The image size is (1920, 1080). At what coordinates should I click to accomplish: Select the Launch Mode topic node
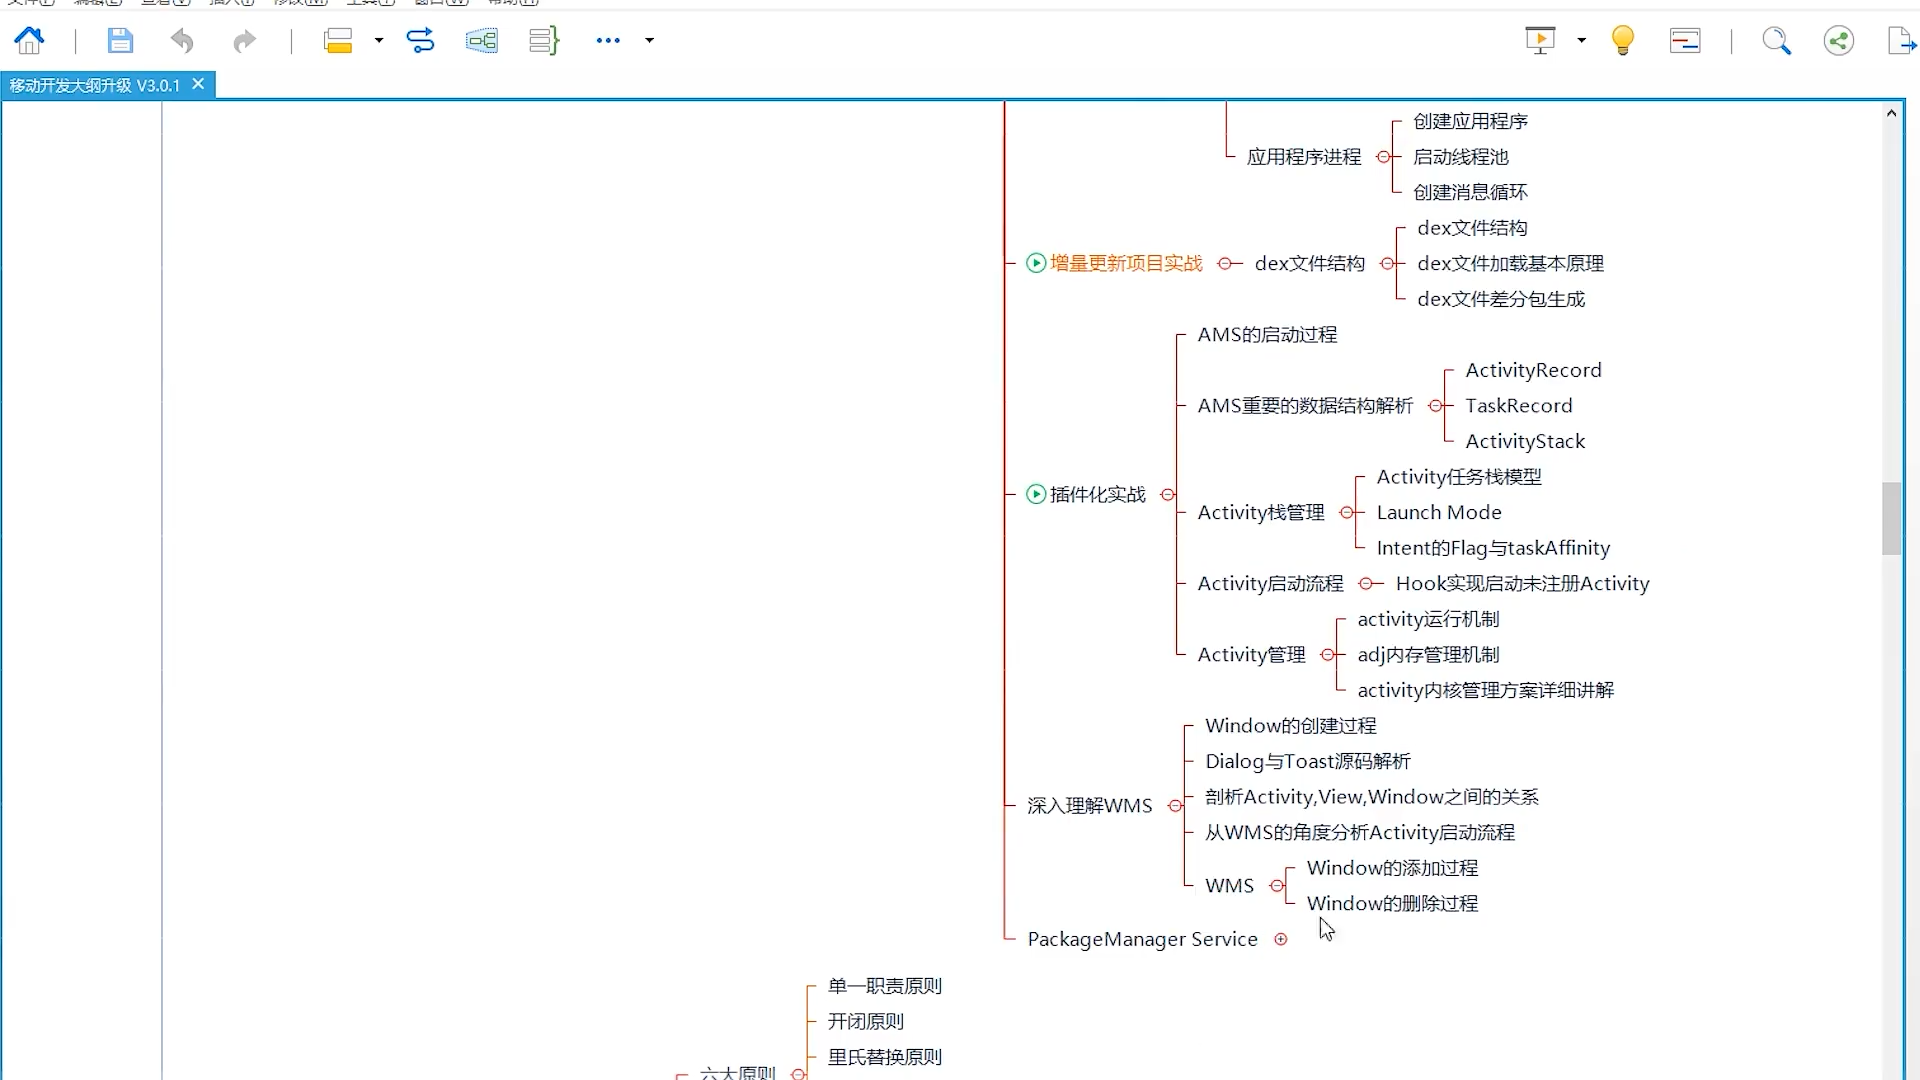1438,513
